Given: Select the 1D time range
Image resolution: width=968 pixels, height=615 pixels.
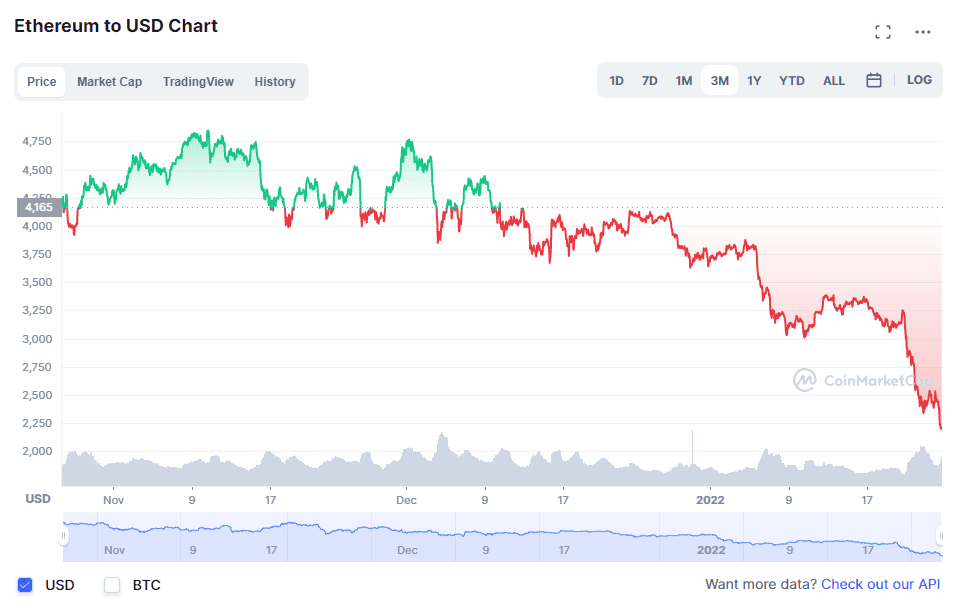Looking at the screenshot, I should pyautogui.click(x=617, y=80).
